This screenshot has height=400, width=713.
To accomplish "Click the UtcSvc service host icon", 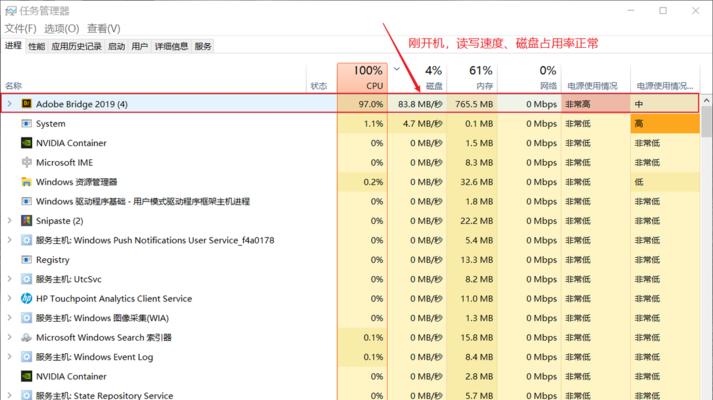I will [x=26, y=279].
